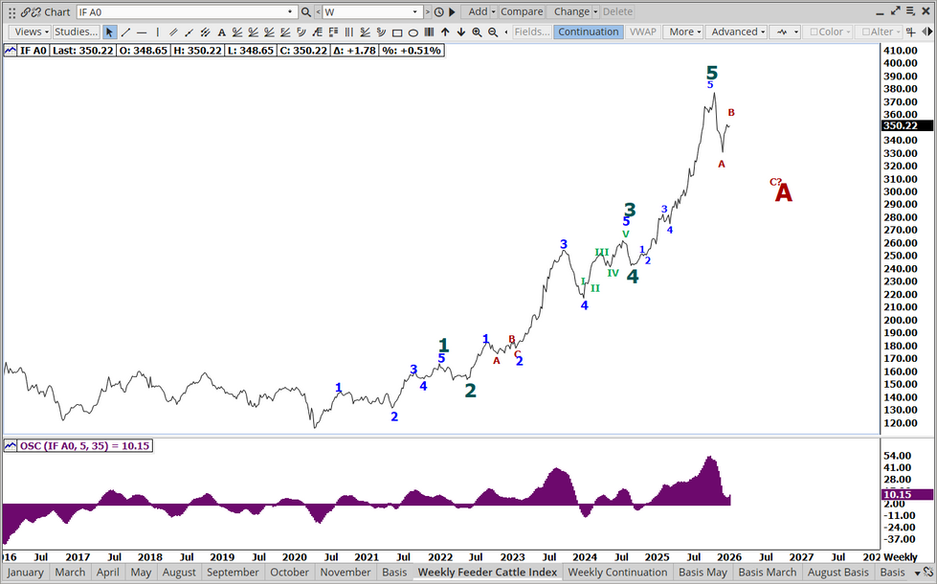The image size is (937, 584).
Task: Click the crosshair cursor icon
Action: click(x=910, y=32)
